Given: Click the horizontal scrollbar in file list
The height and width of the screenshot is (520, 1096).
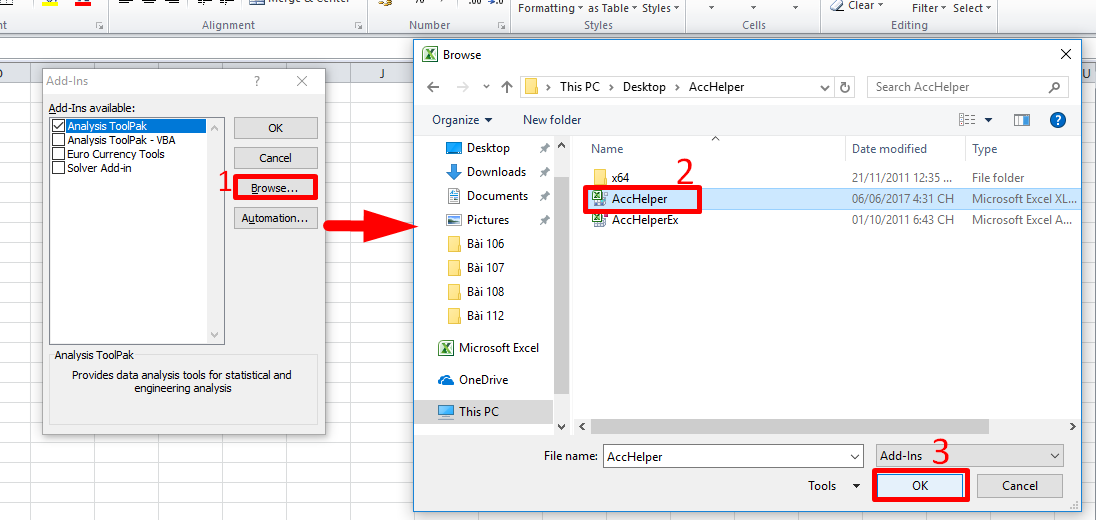Looking at the screenshot, I should (x=790, y=426).
